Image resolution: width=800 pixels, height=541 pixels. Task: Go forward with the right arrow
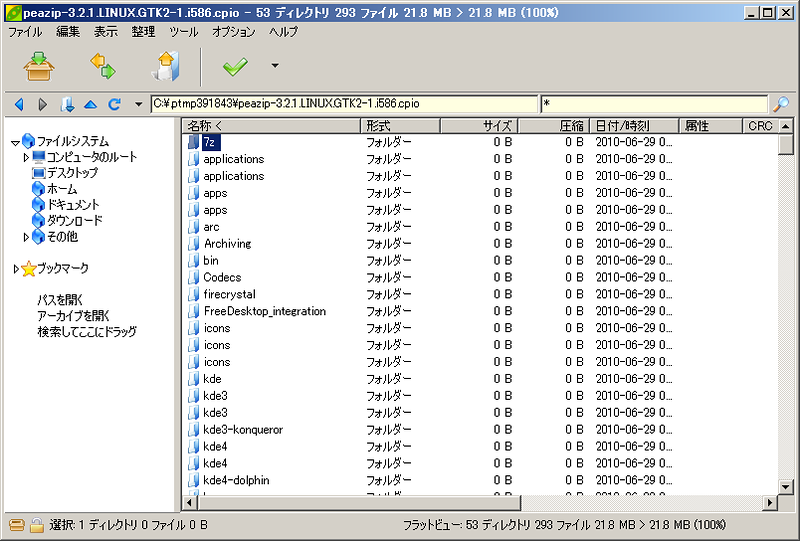click(43, 105)
